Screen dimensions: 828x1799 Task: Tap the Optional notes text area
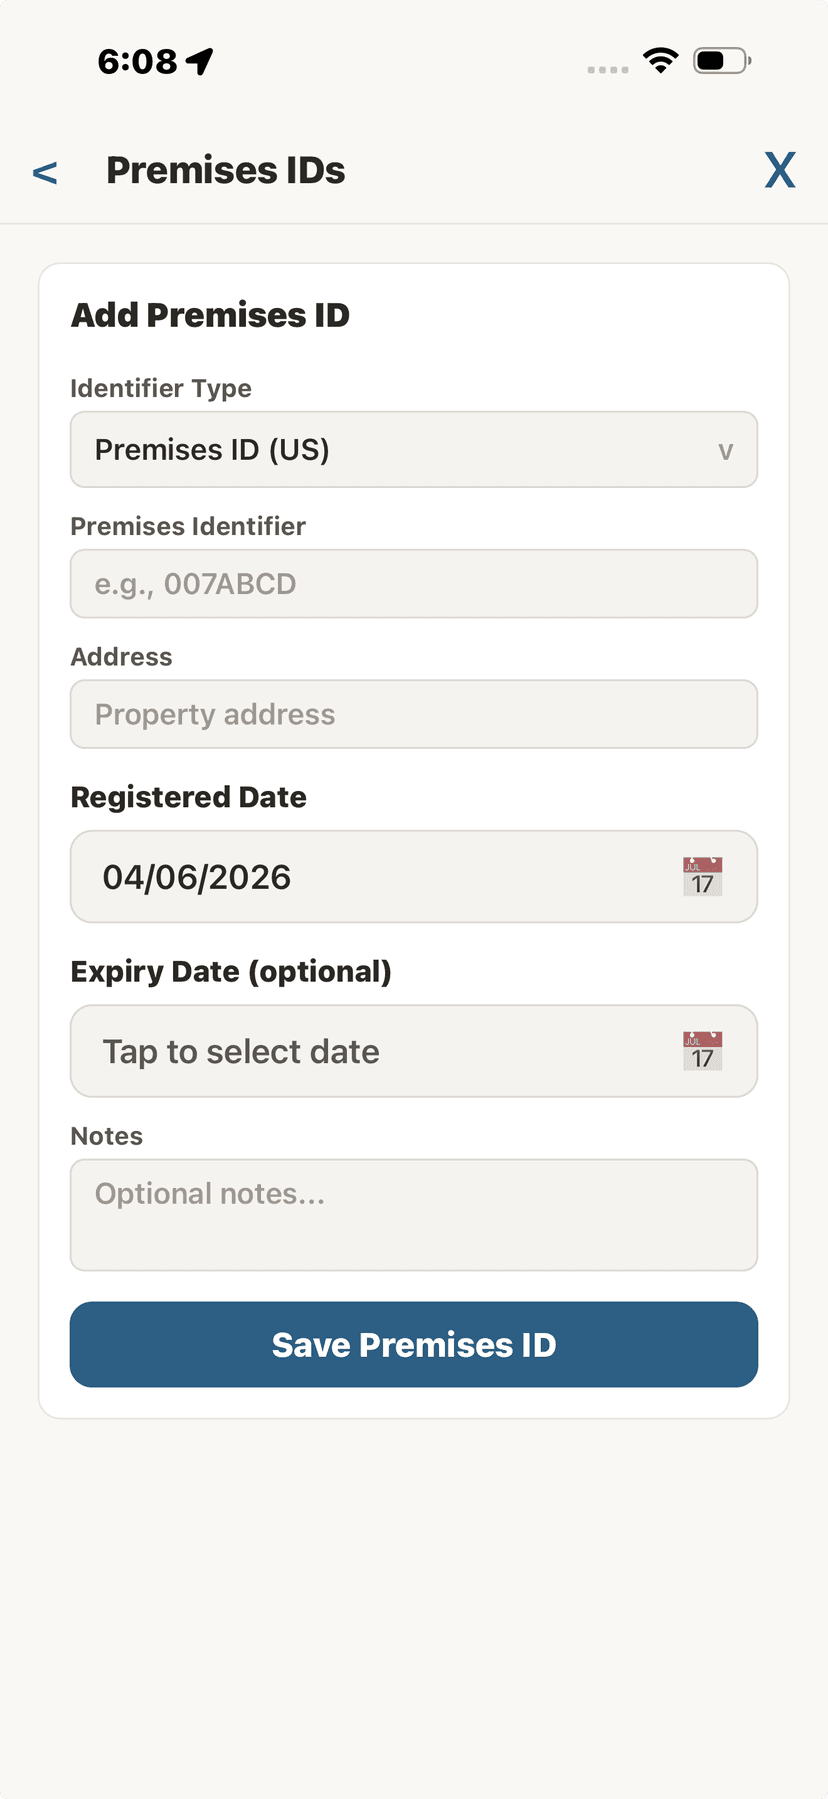(x=413, y=1214)
